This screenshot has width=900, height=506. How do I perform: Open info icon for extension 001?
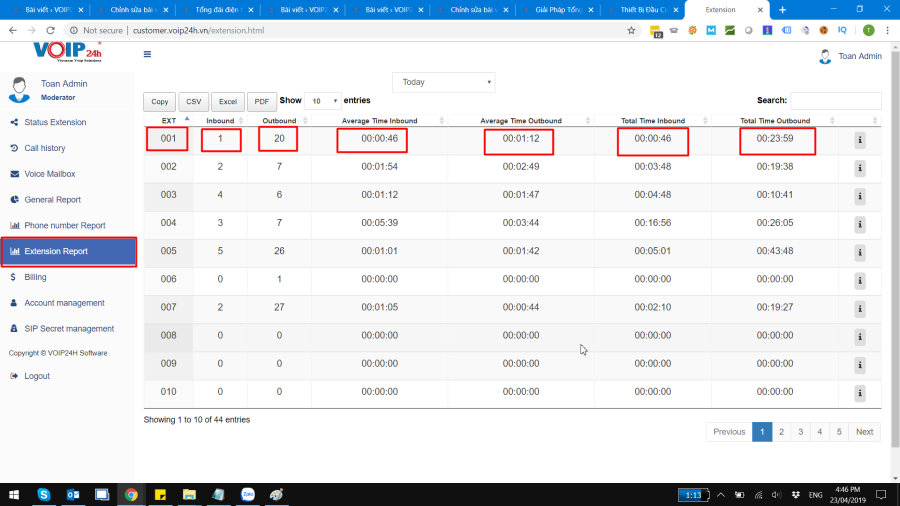[x=859, y=140]
